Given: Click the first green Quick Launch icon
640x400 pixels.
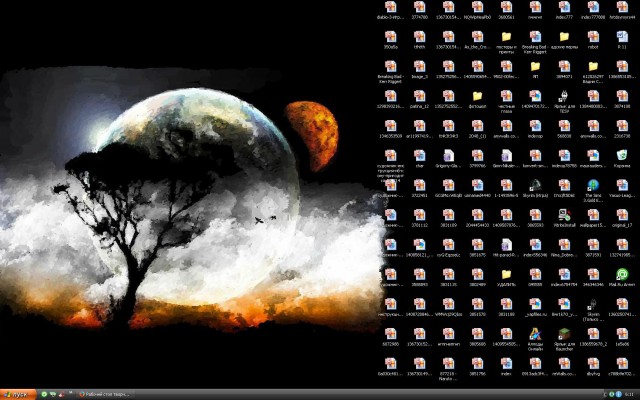Looking at the screenshot, I should [x=44, y=394].
